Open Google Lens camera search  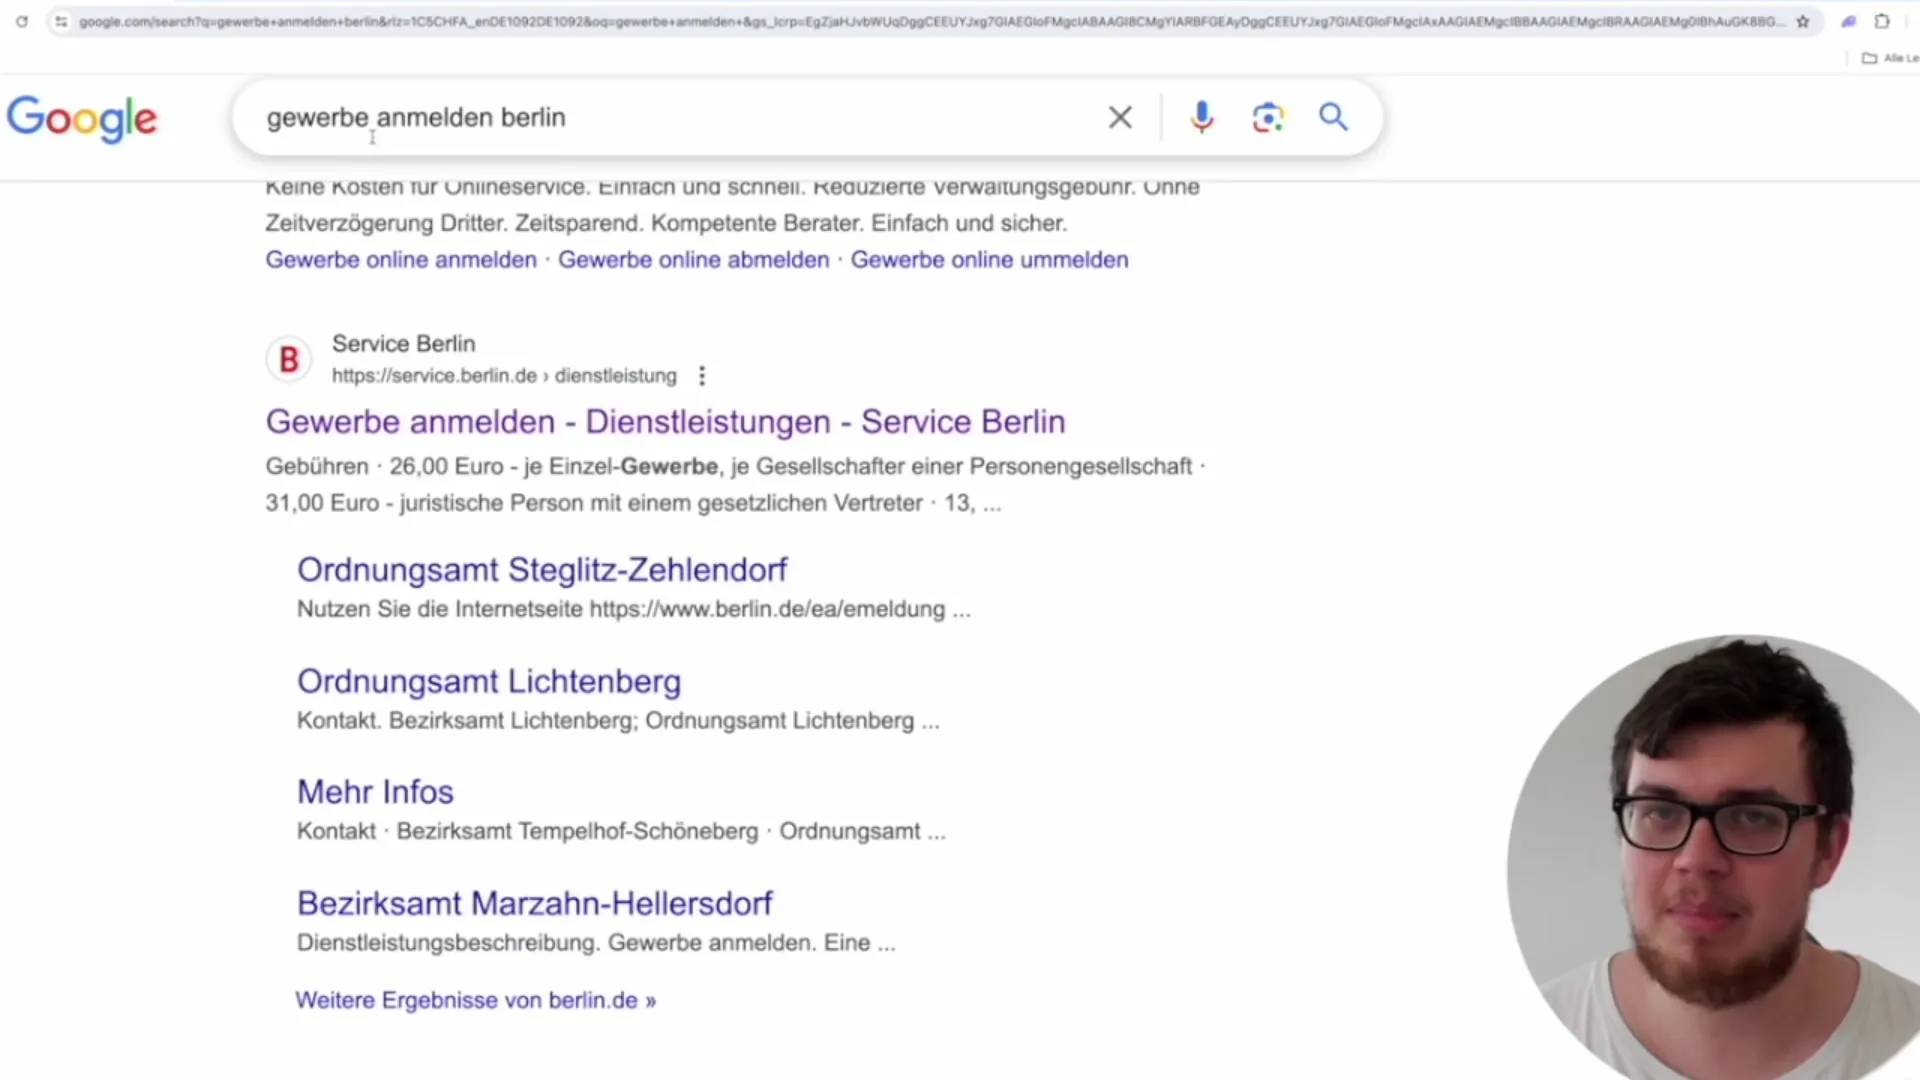click(x=1267, y=117)
